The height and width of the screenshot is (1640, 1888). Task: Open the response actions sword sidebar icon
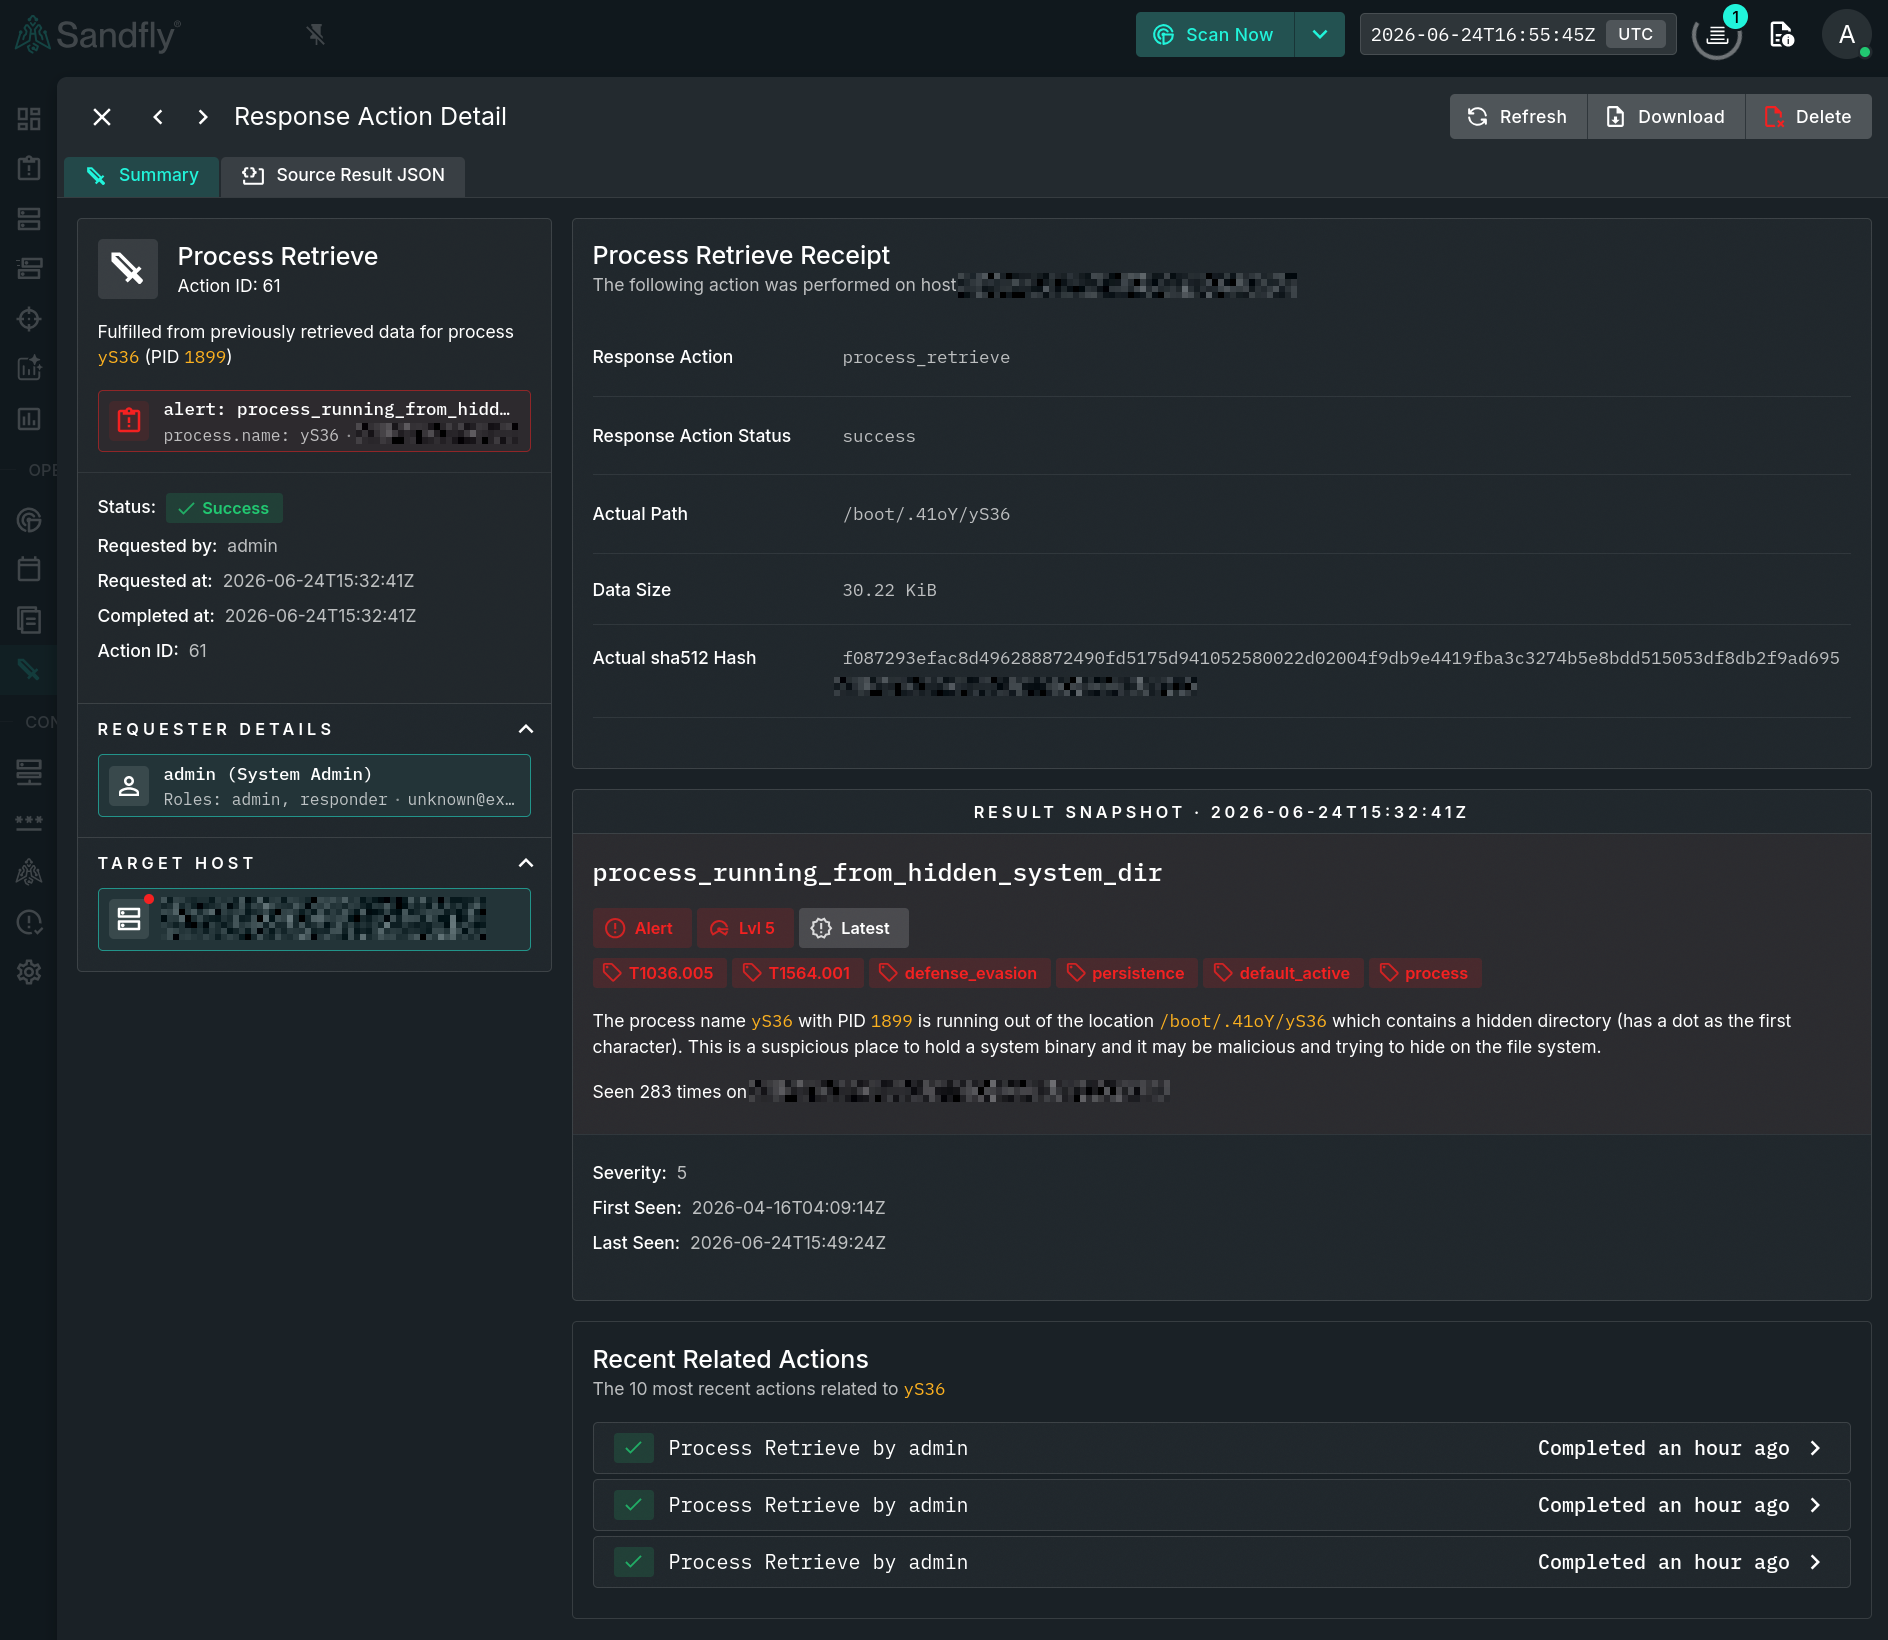tap(29, 670)
